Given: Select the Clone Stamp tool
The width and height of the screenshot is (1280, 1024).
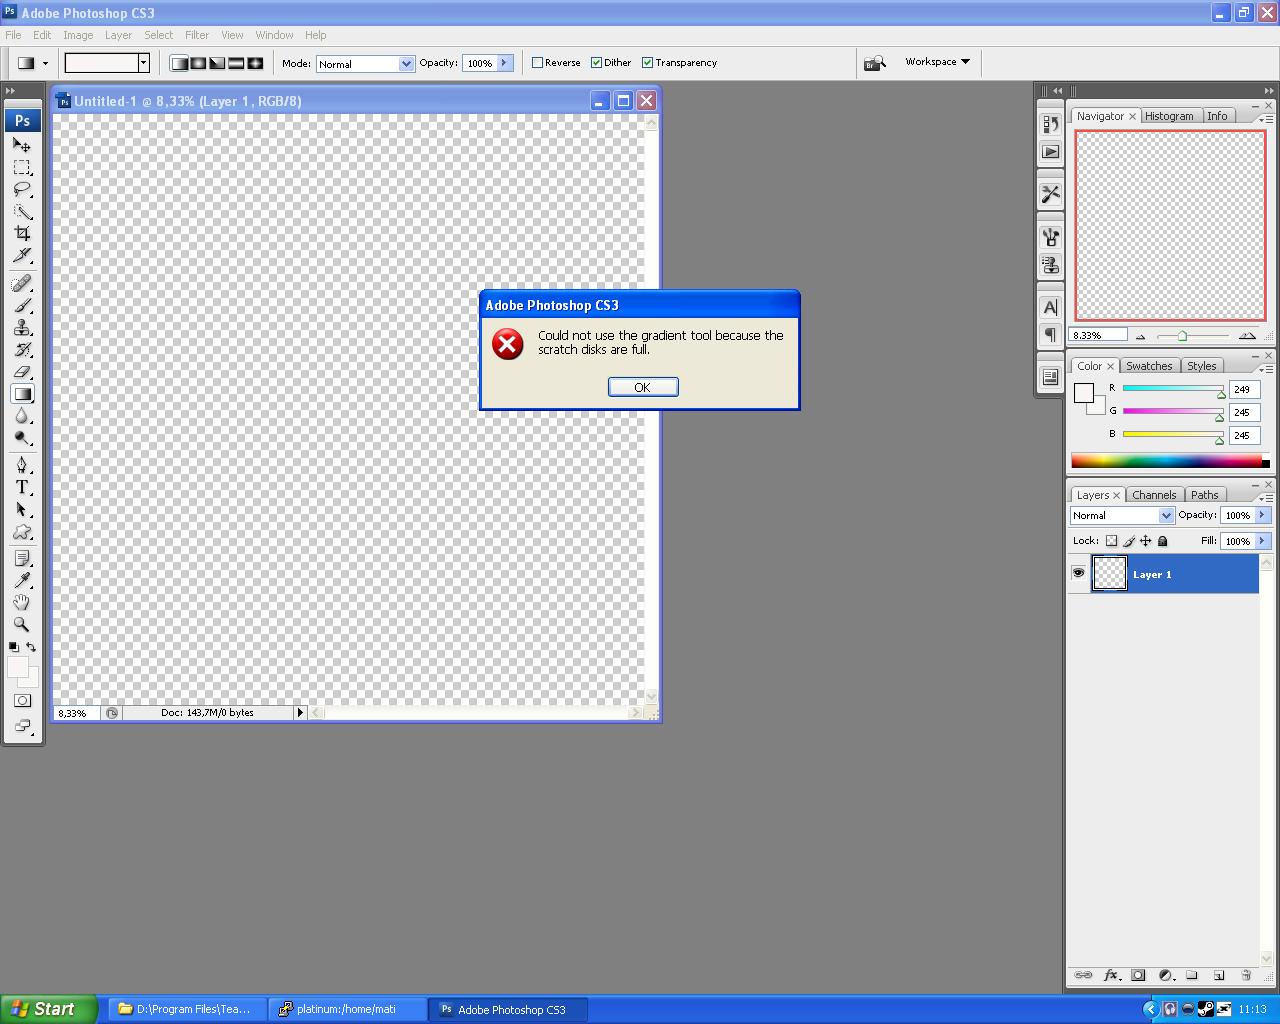Looking at the screenshot, I should tap(21, 328).
